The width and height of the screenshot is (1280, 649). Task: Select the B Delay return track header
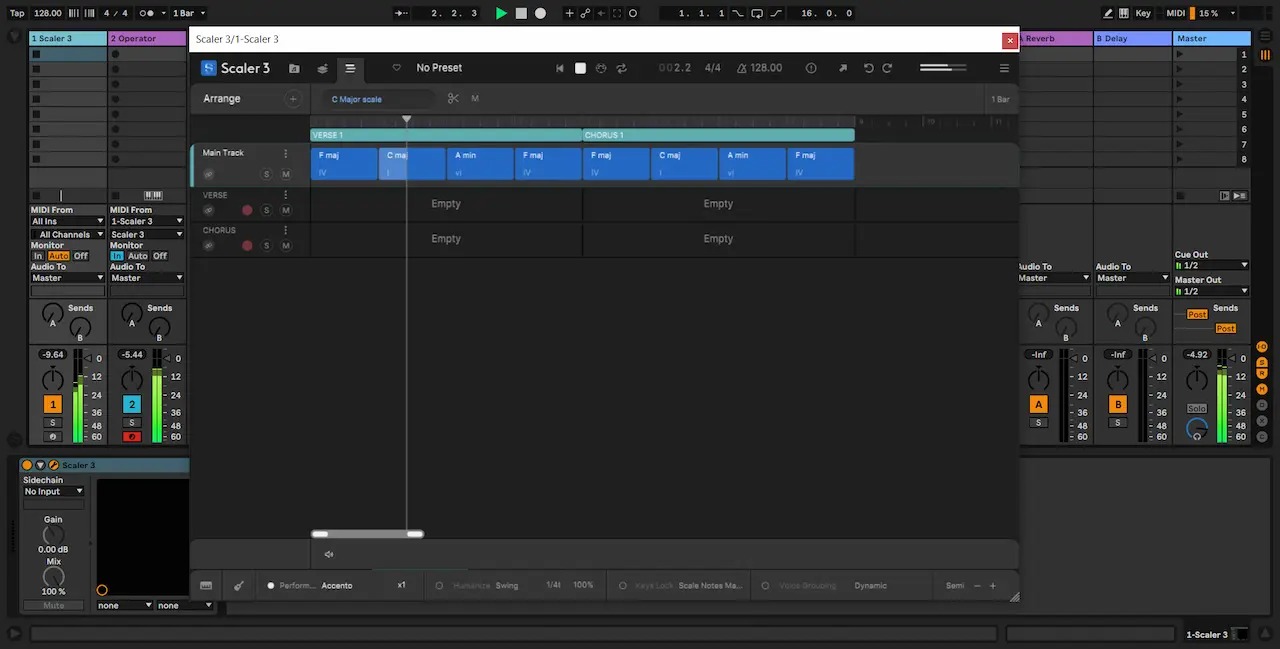click(x=1132, y=38)
